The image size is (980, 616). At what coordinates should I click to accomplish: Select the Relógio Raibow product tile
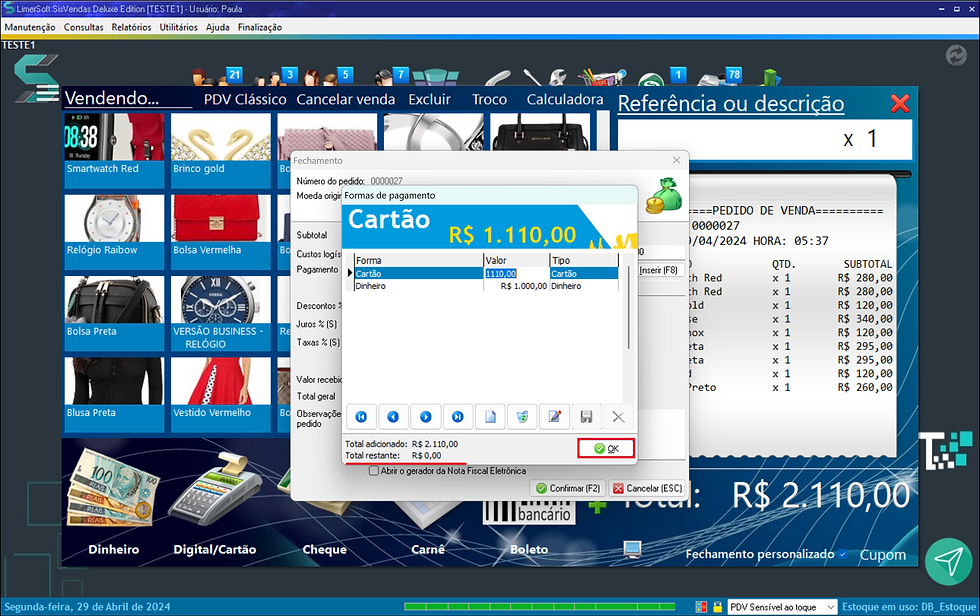click(114, 232)
